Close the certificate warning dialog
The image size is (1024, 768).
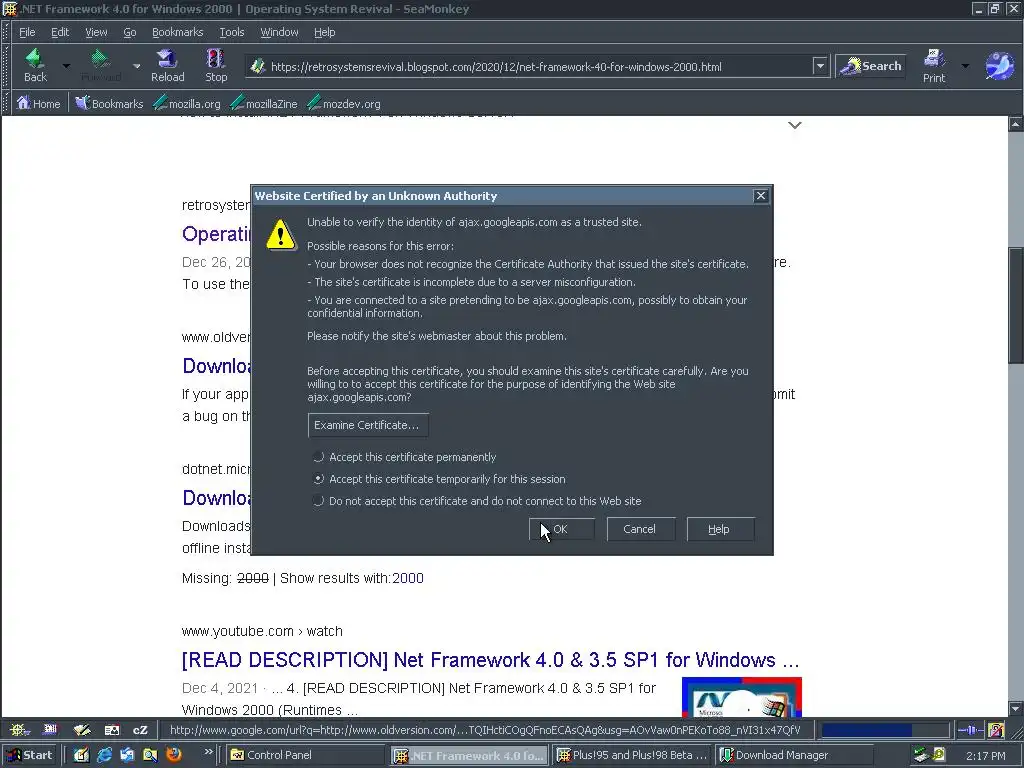[761, 196]
